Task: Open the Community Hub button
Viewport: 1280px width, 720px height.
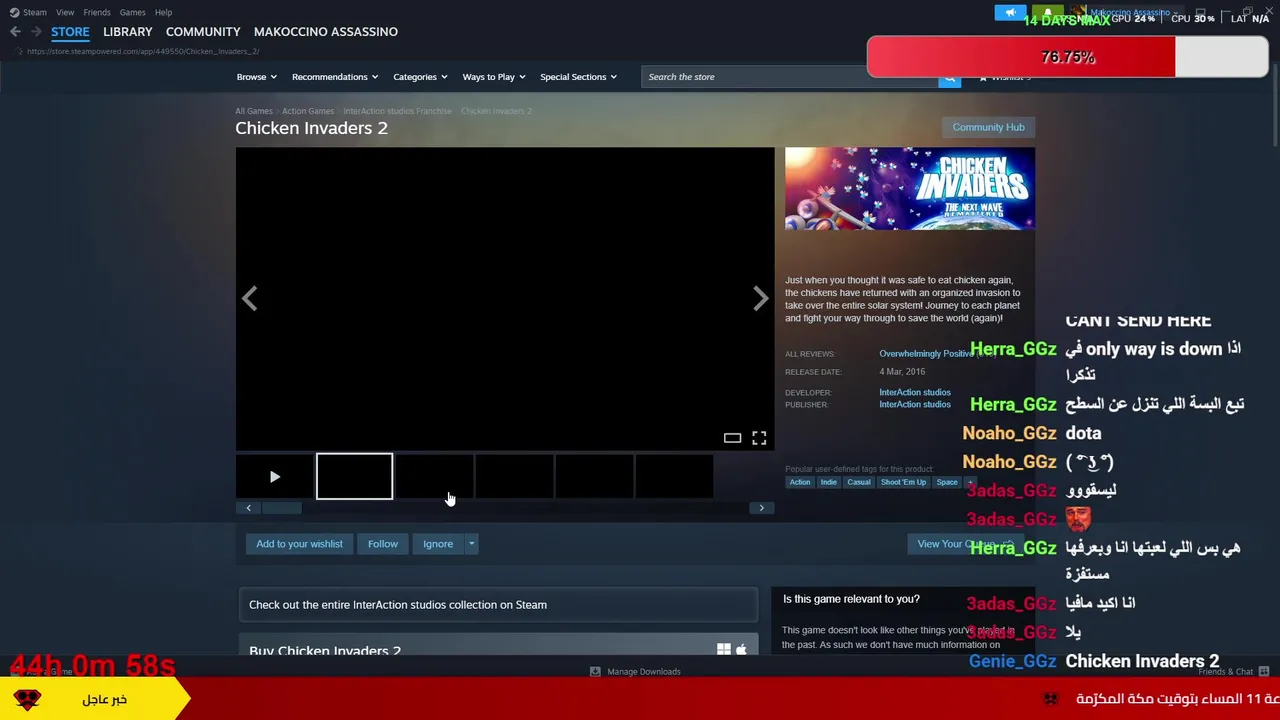Action: pyautogui.click(x=988, y=127)
